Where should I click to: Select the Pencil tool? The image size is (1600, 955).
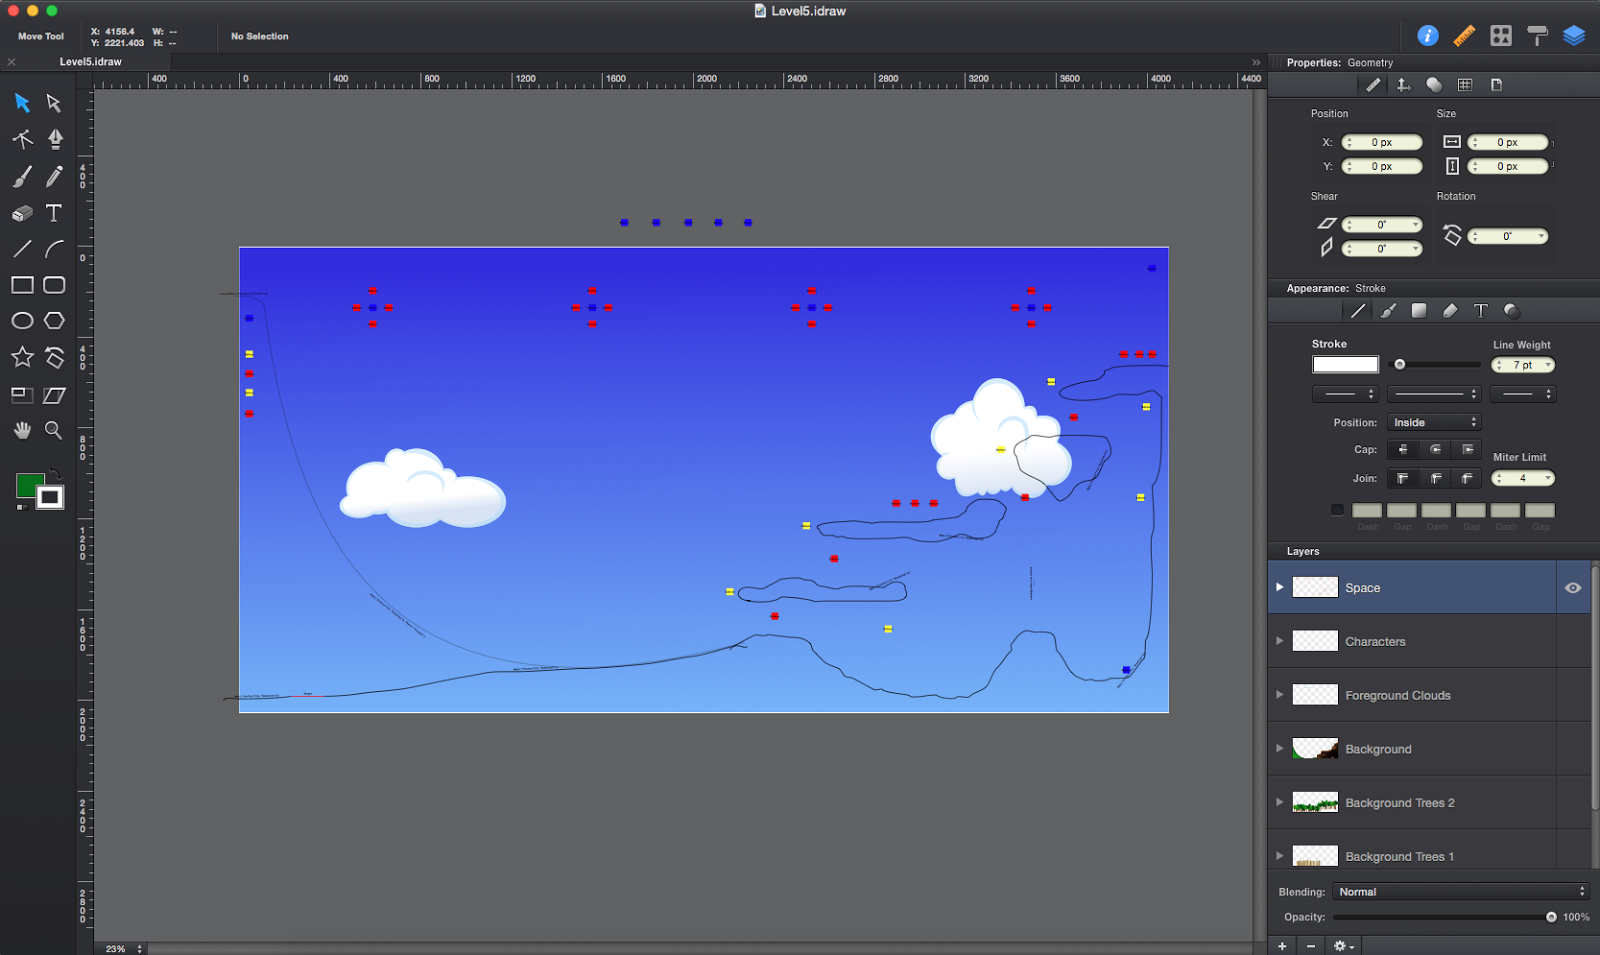tap(54, 177)
